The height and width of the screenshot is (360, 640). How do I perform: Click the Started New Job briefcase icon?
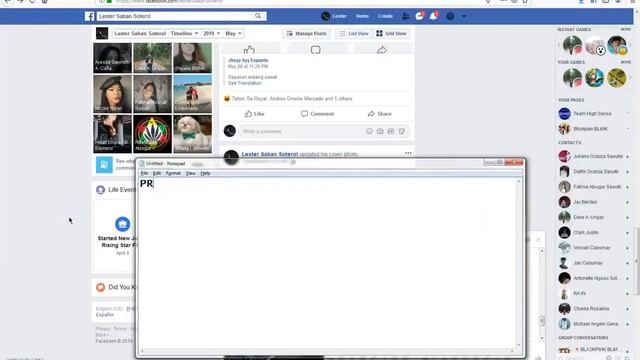[x=122, y=224]
